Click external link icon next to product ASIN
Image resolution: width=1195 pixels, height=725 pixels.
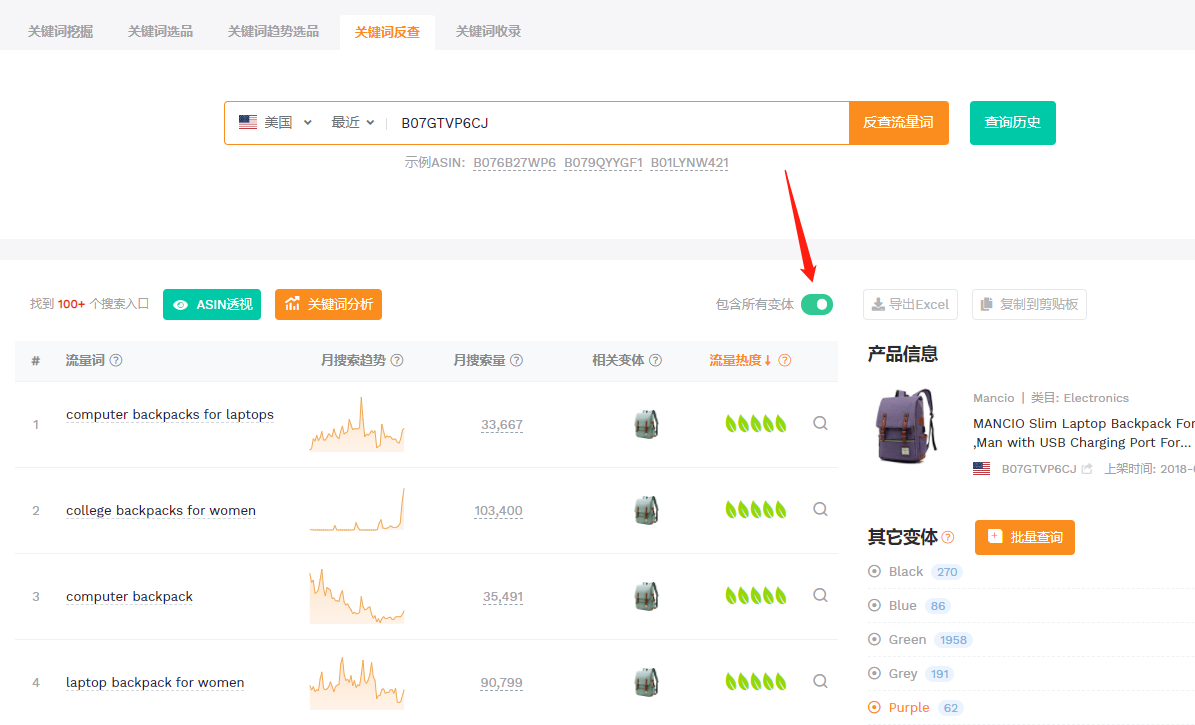(x=1087, y=468)
